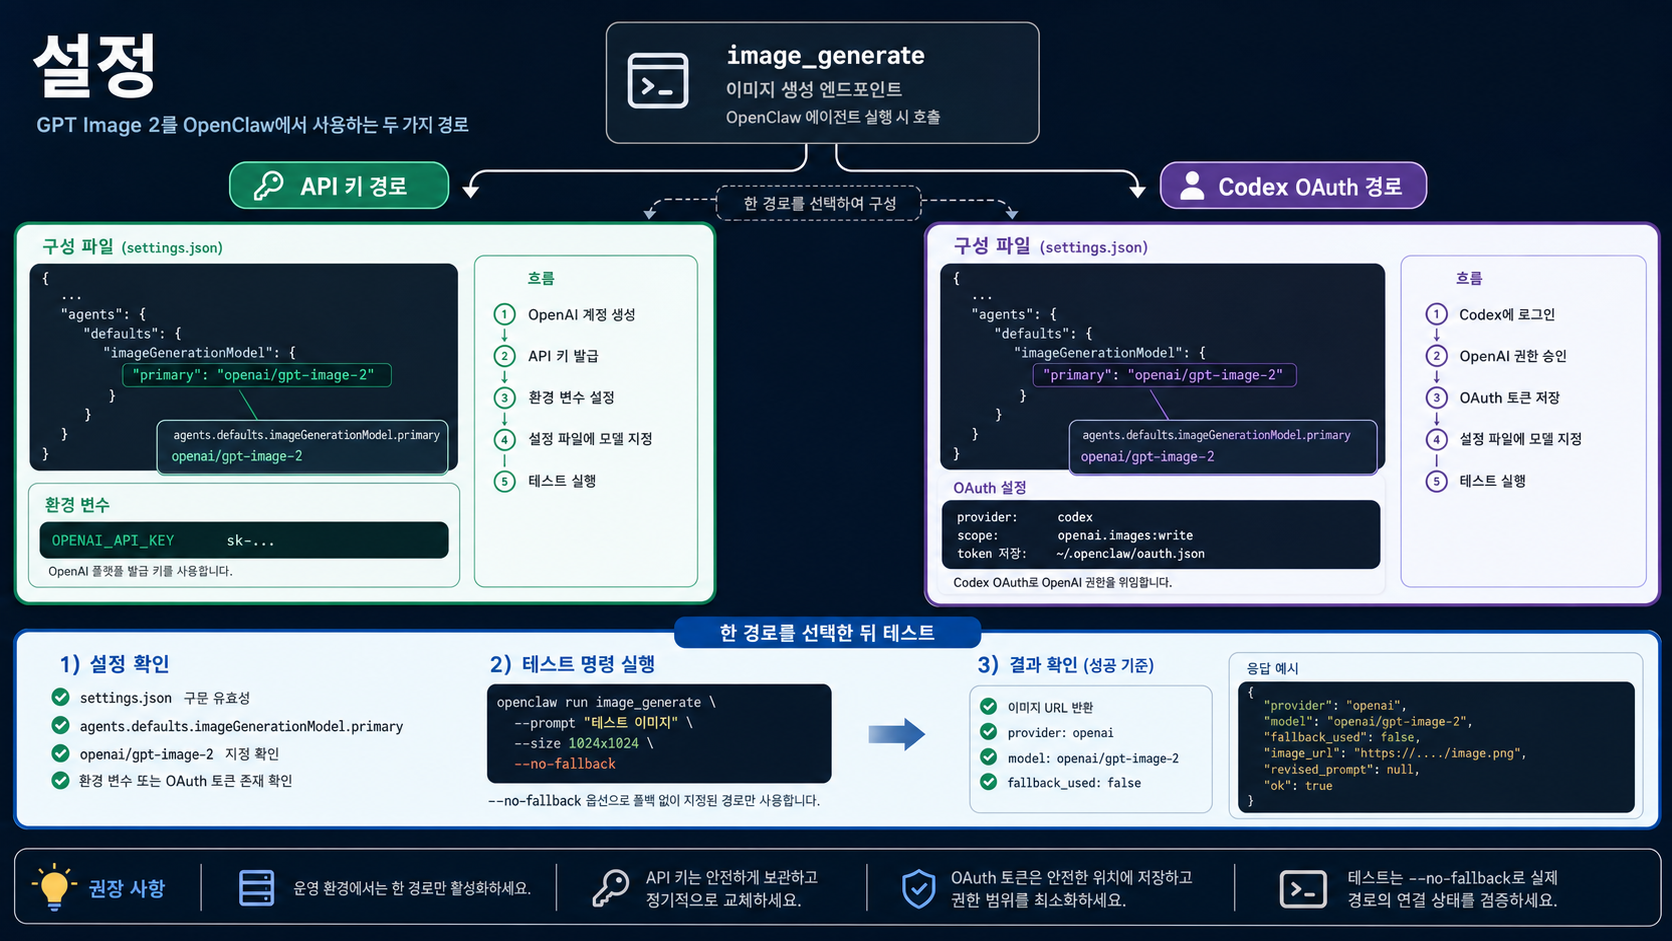Click the openai/gpt-image-2 value in green tooltip

click(x=237, y=456)
